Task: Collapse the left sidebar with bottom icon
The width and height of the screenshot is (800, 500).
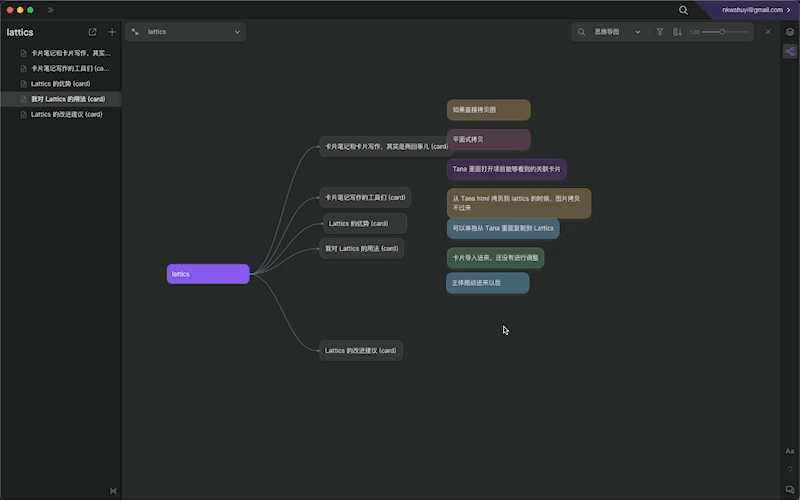Action: coord(113,491)
